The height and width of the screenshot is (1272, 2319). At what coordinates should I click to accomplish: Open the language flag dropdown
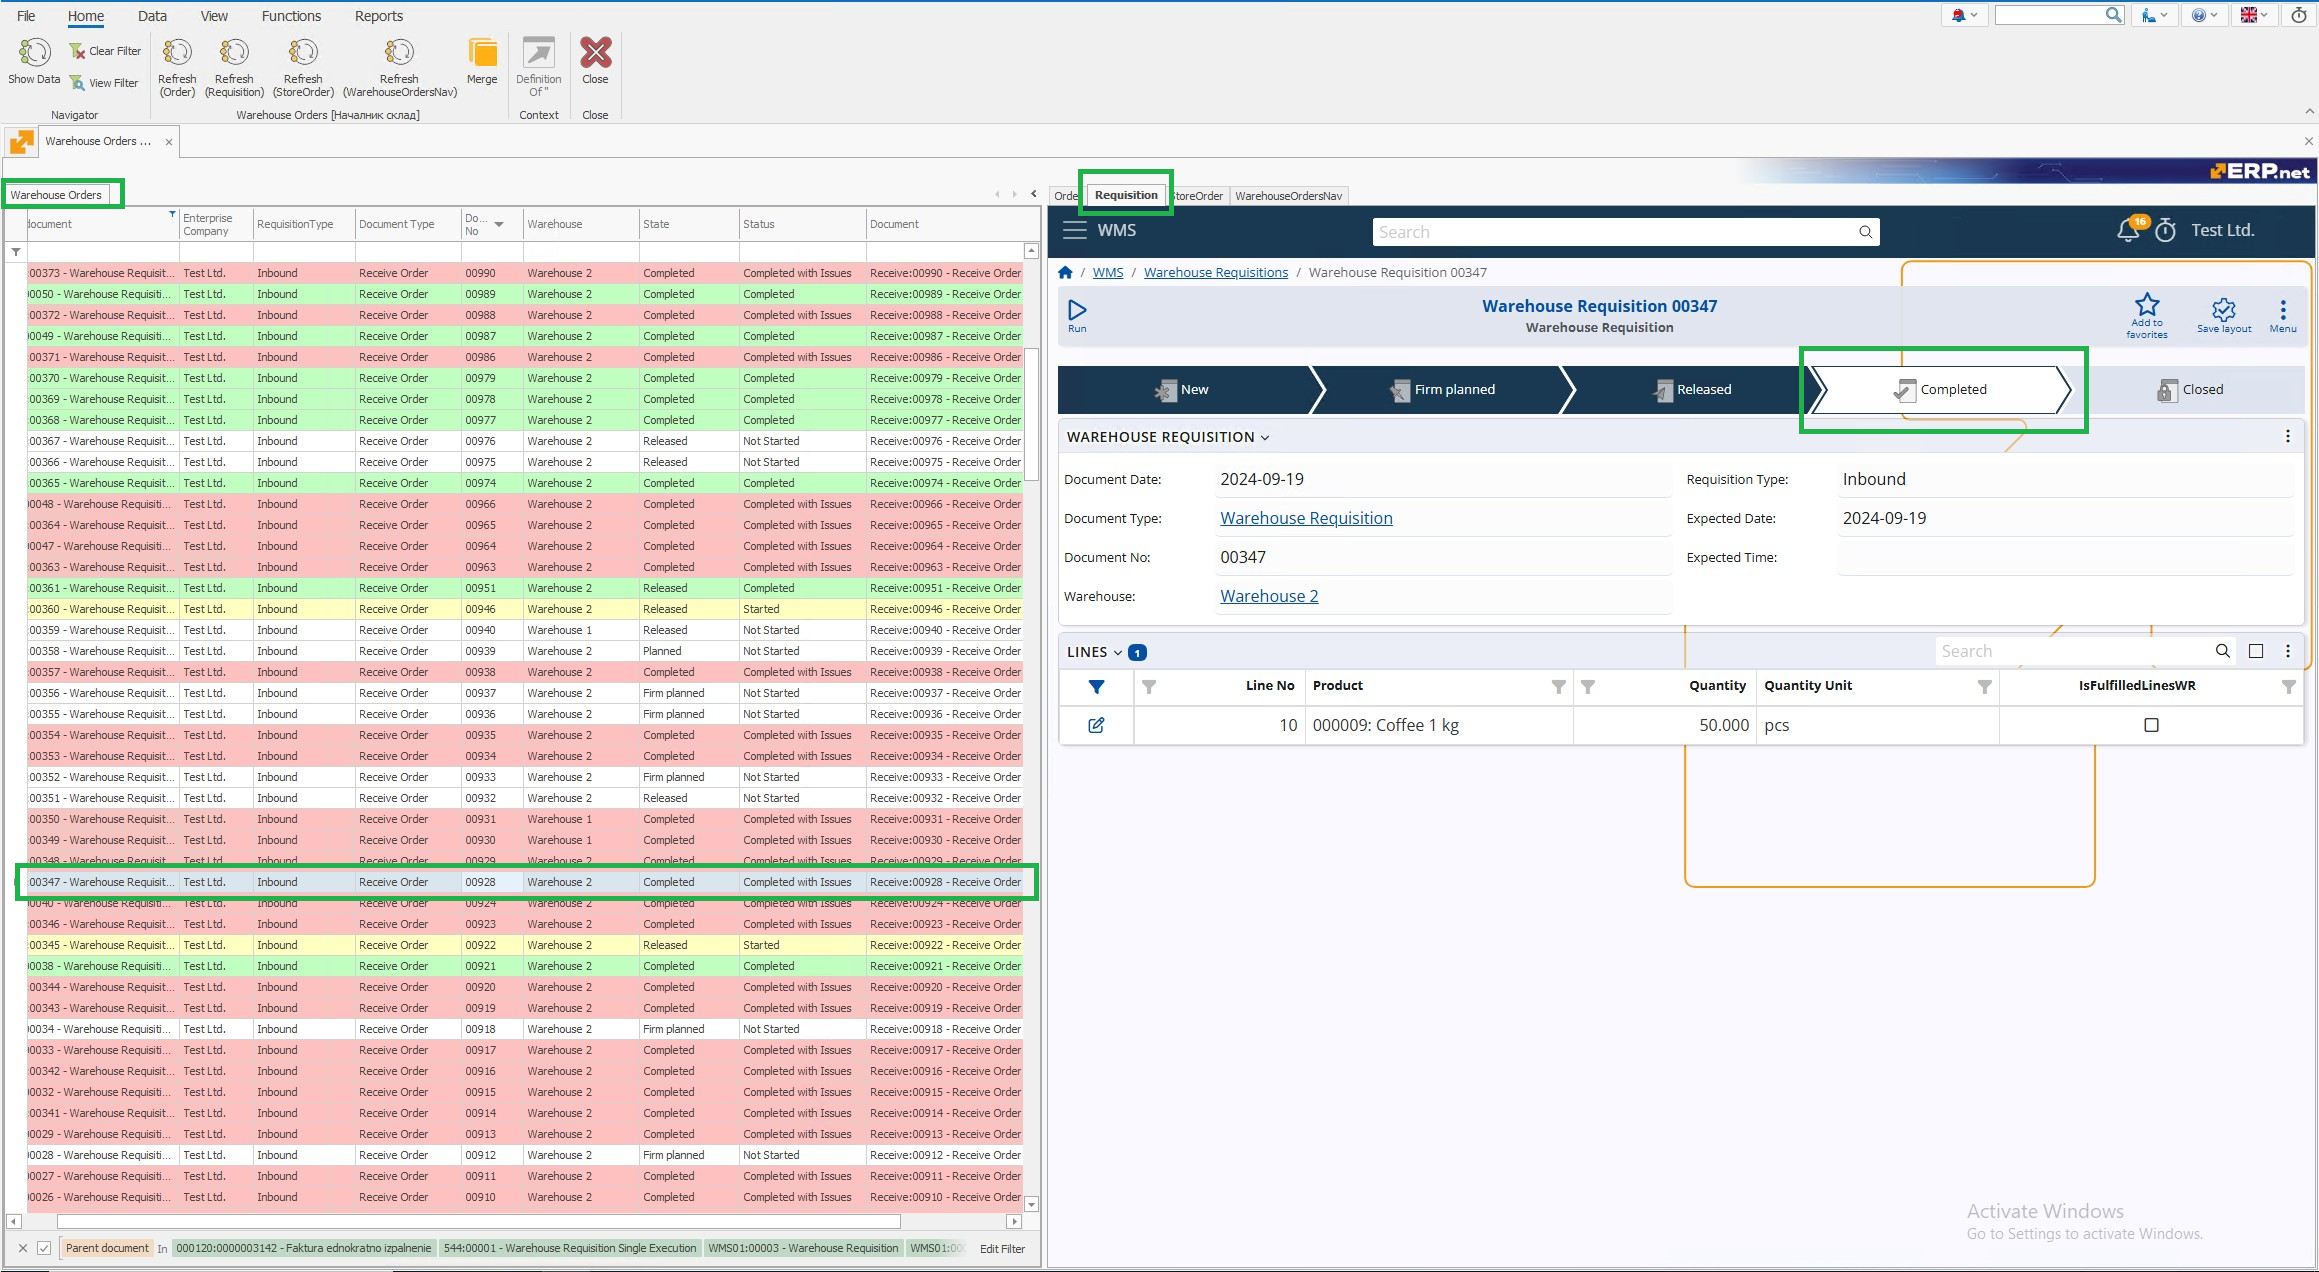[2254, 15]
